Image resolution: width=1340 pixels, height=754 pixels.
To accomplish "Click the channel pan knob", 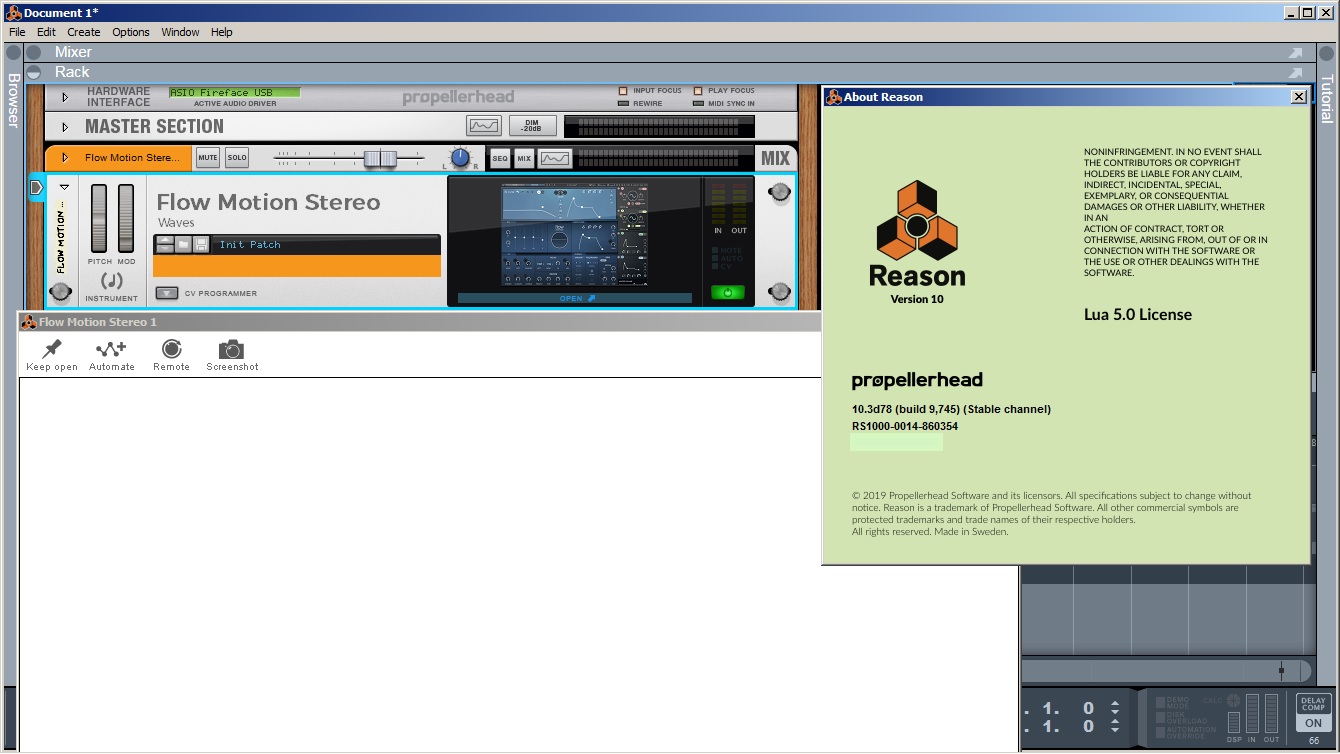I will pos(460,157).
